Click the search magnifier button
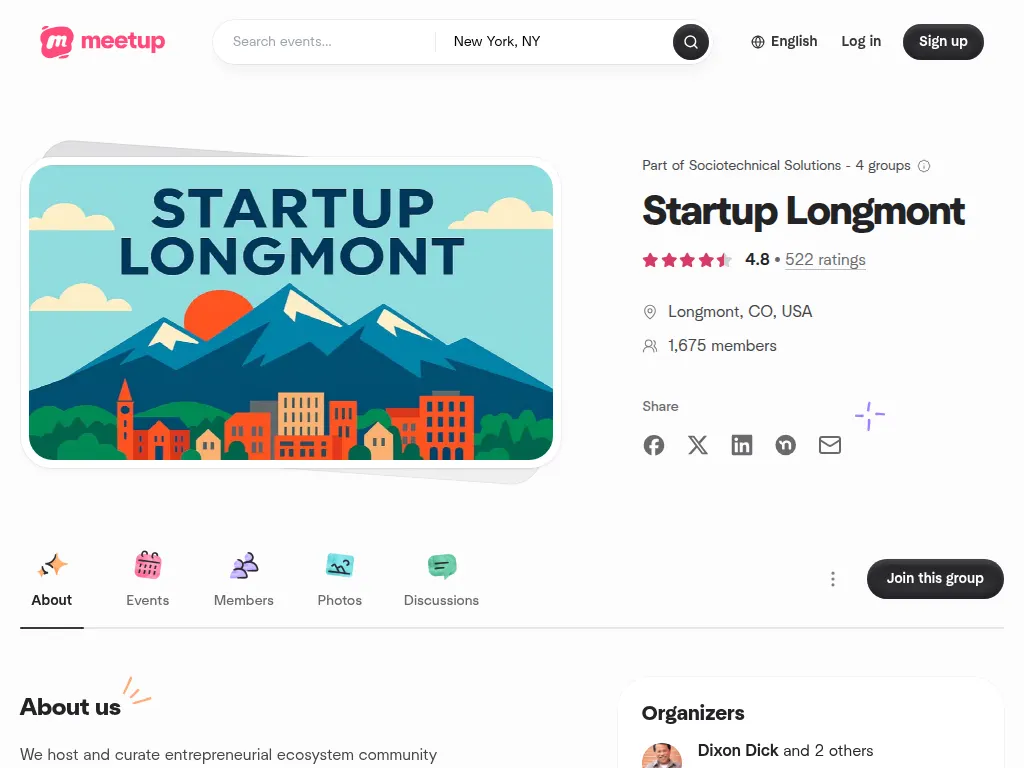The height and width of the screenshot is (768, 1024). point(690,42)
